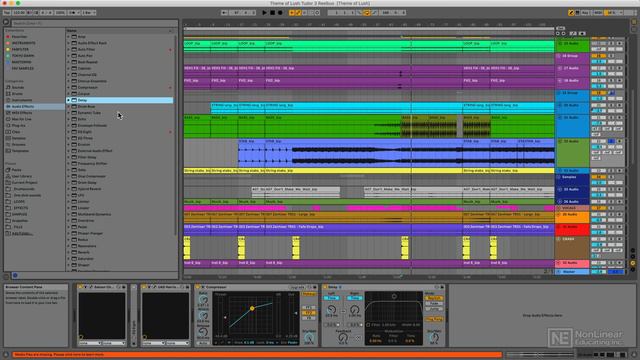Toggle Delay right channel Sync button

click(354, 298)
